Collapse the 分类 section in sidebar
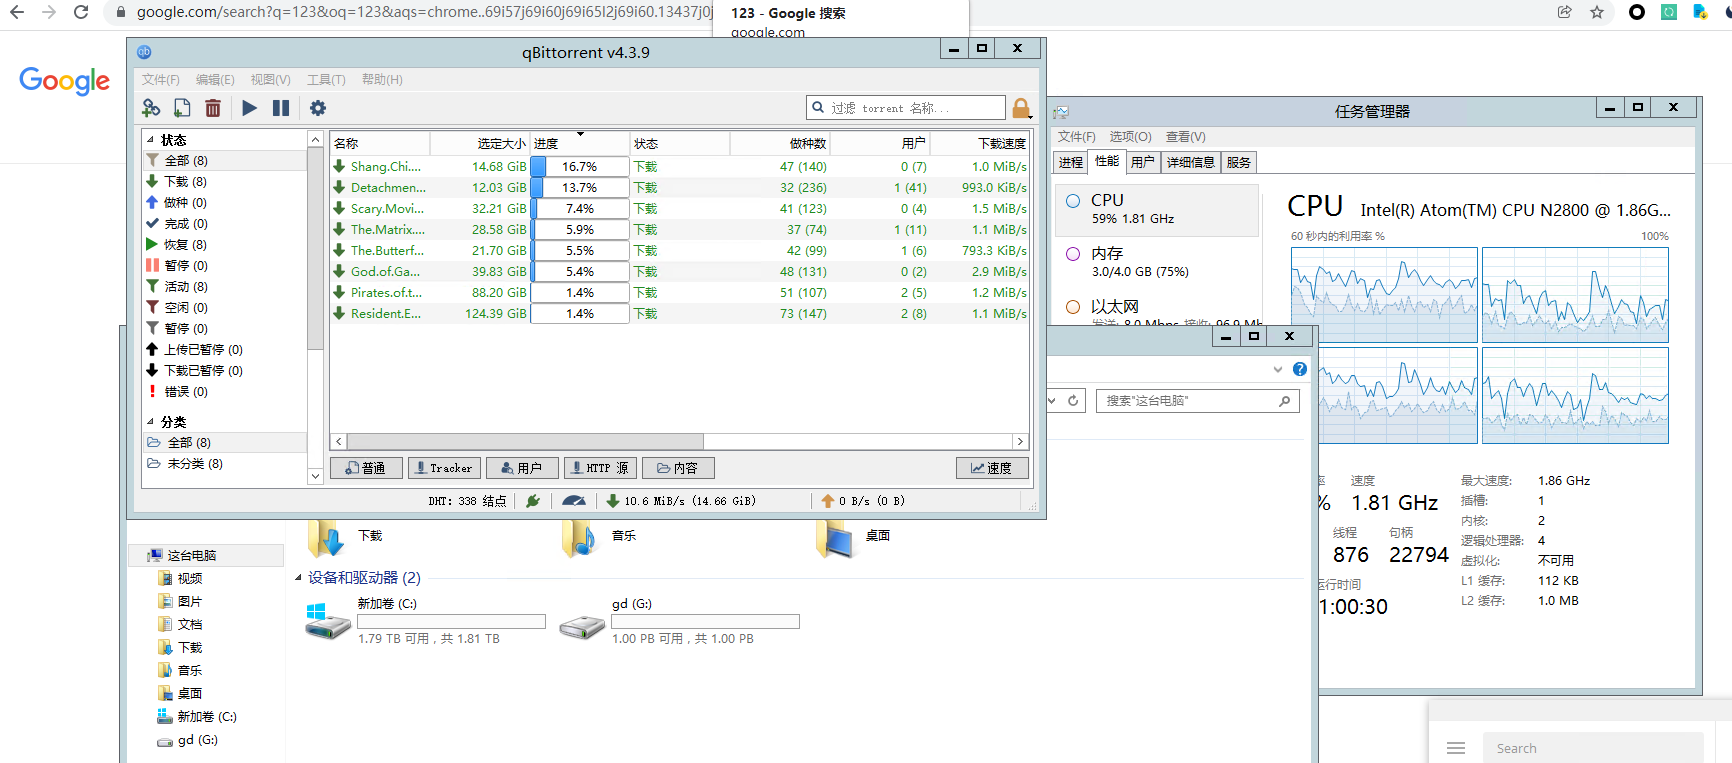The width and height of the screenshot is (1732, 763). (x=151, y=422)
